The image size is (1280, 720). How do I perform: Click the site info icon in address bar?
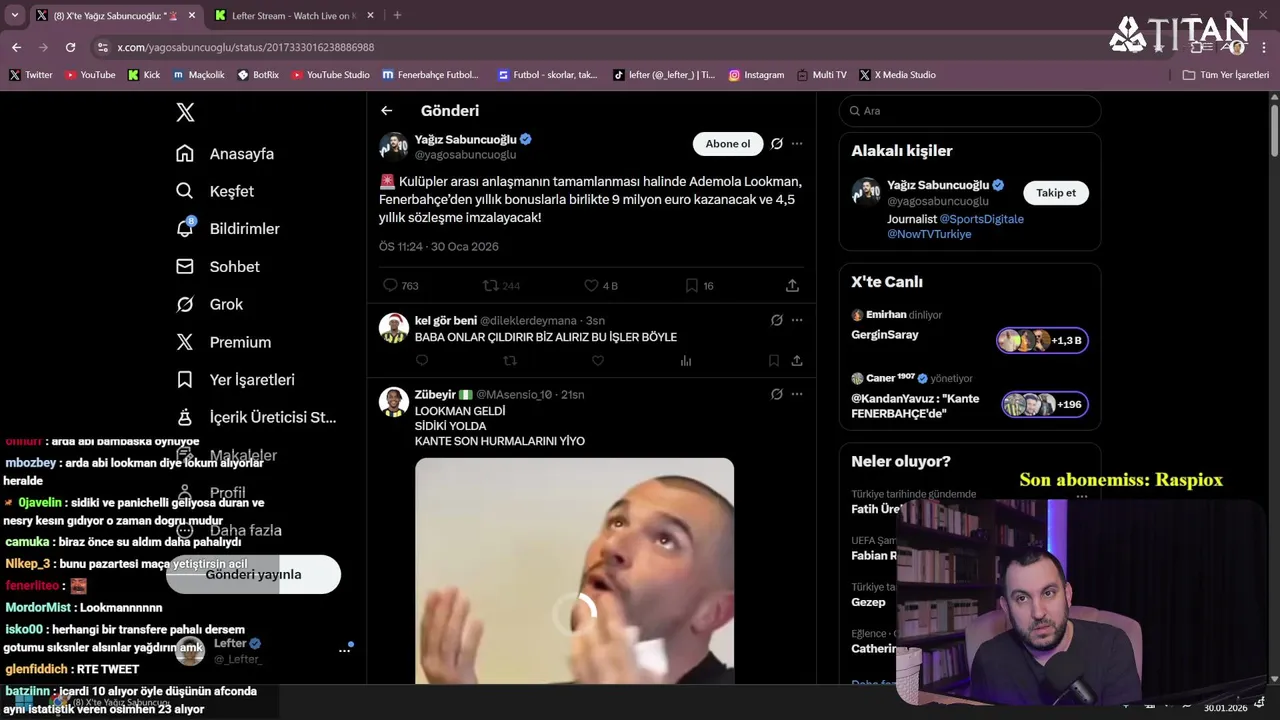pos(102,47)
